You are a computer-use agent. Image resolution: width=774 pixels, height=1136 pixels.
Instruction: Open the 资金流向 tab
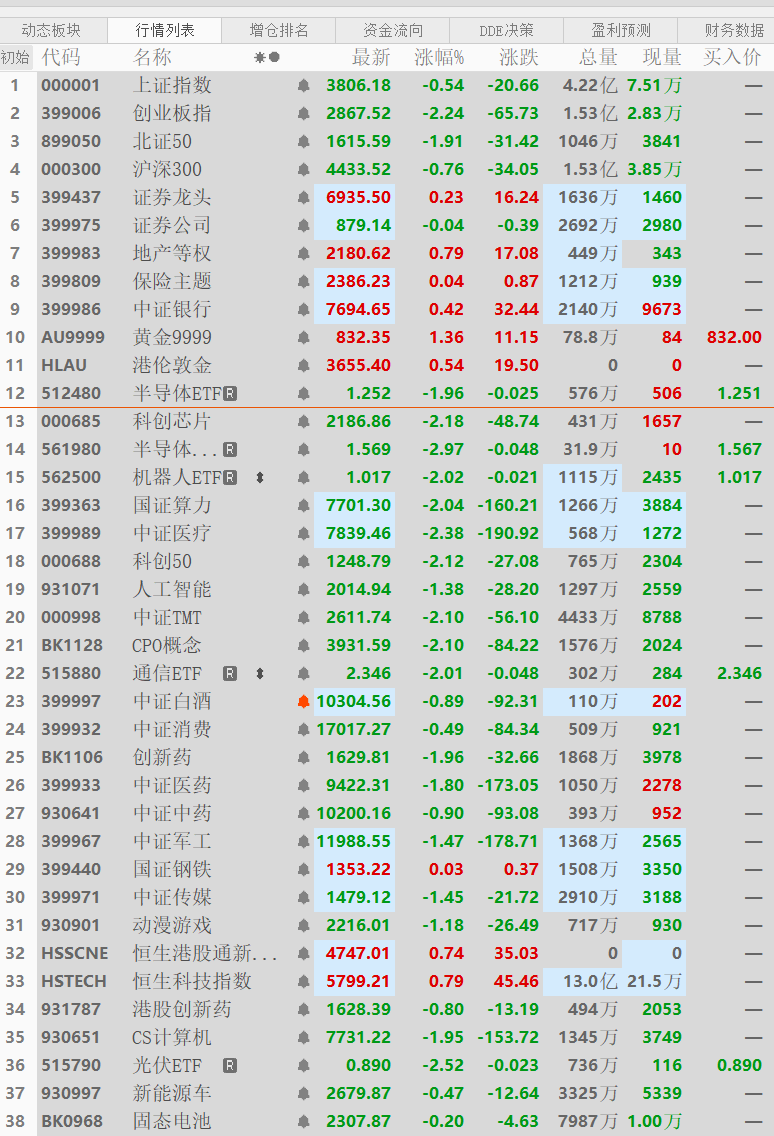[393, 30]
